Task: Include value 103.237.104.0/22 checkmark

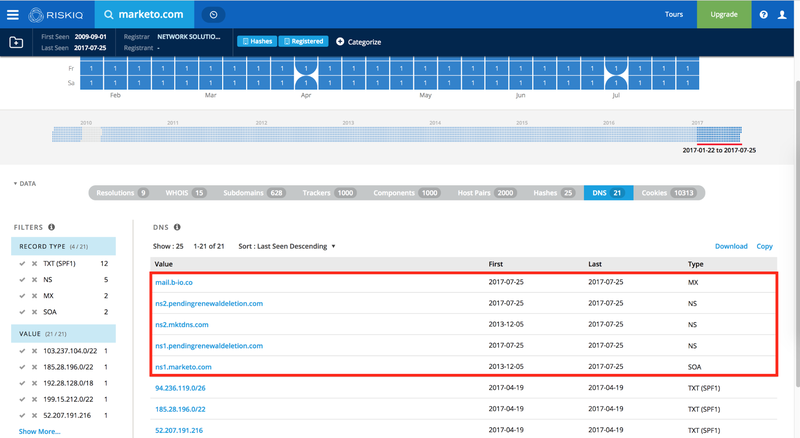Action: click(22, 351)
